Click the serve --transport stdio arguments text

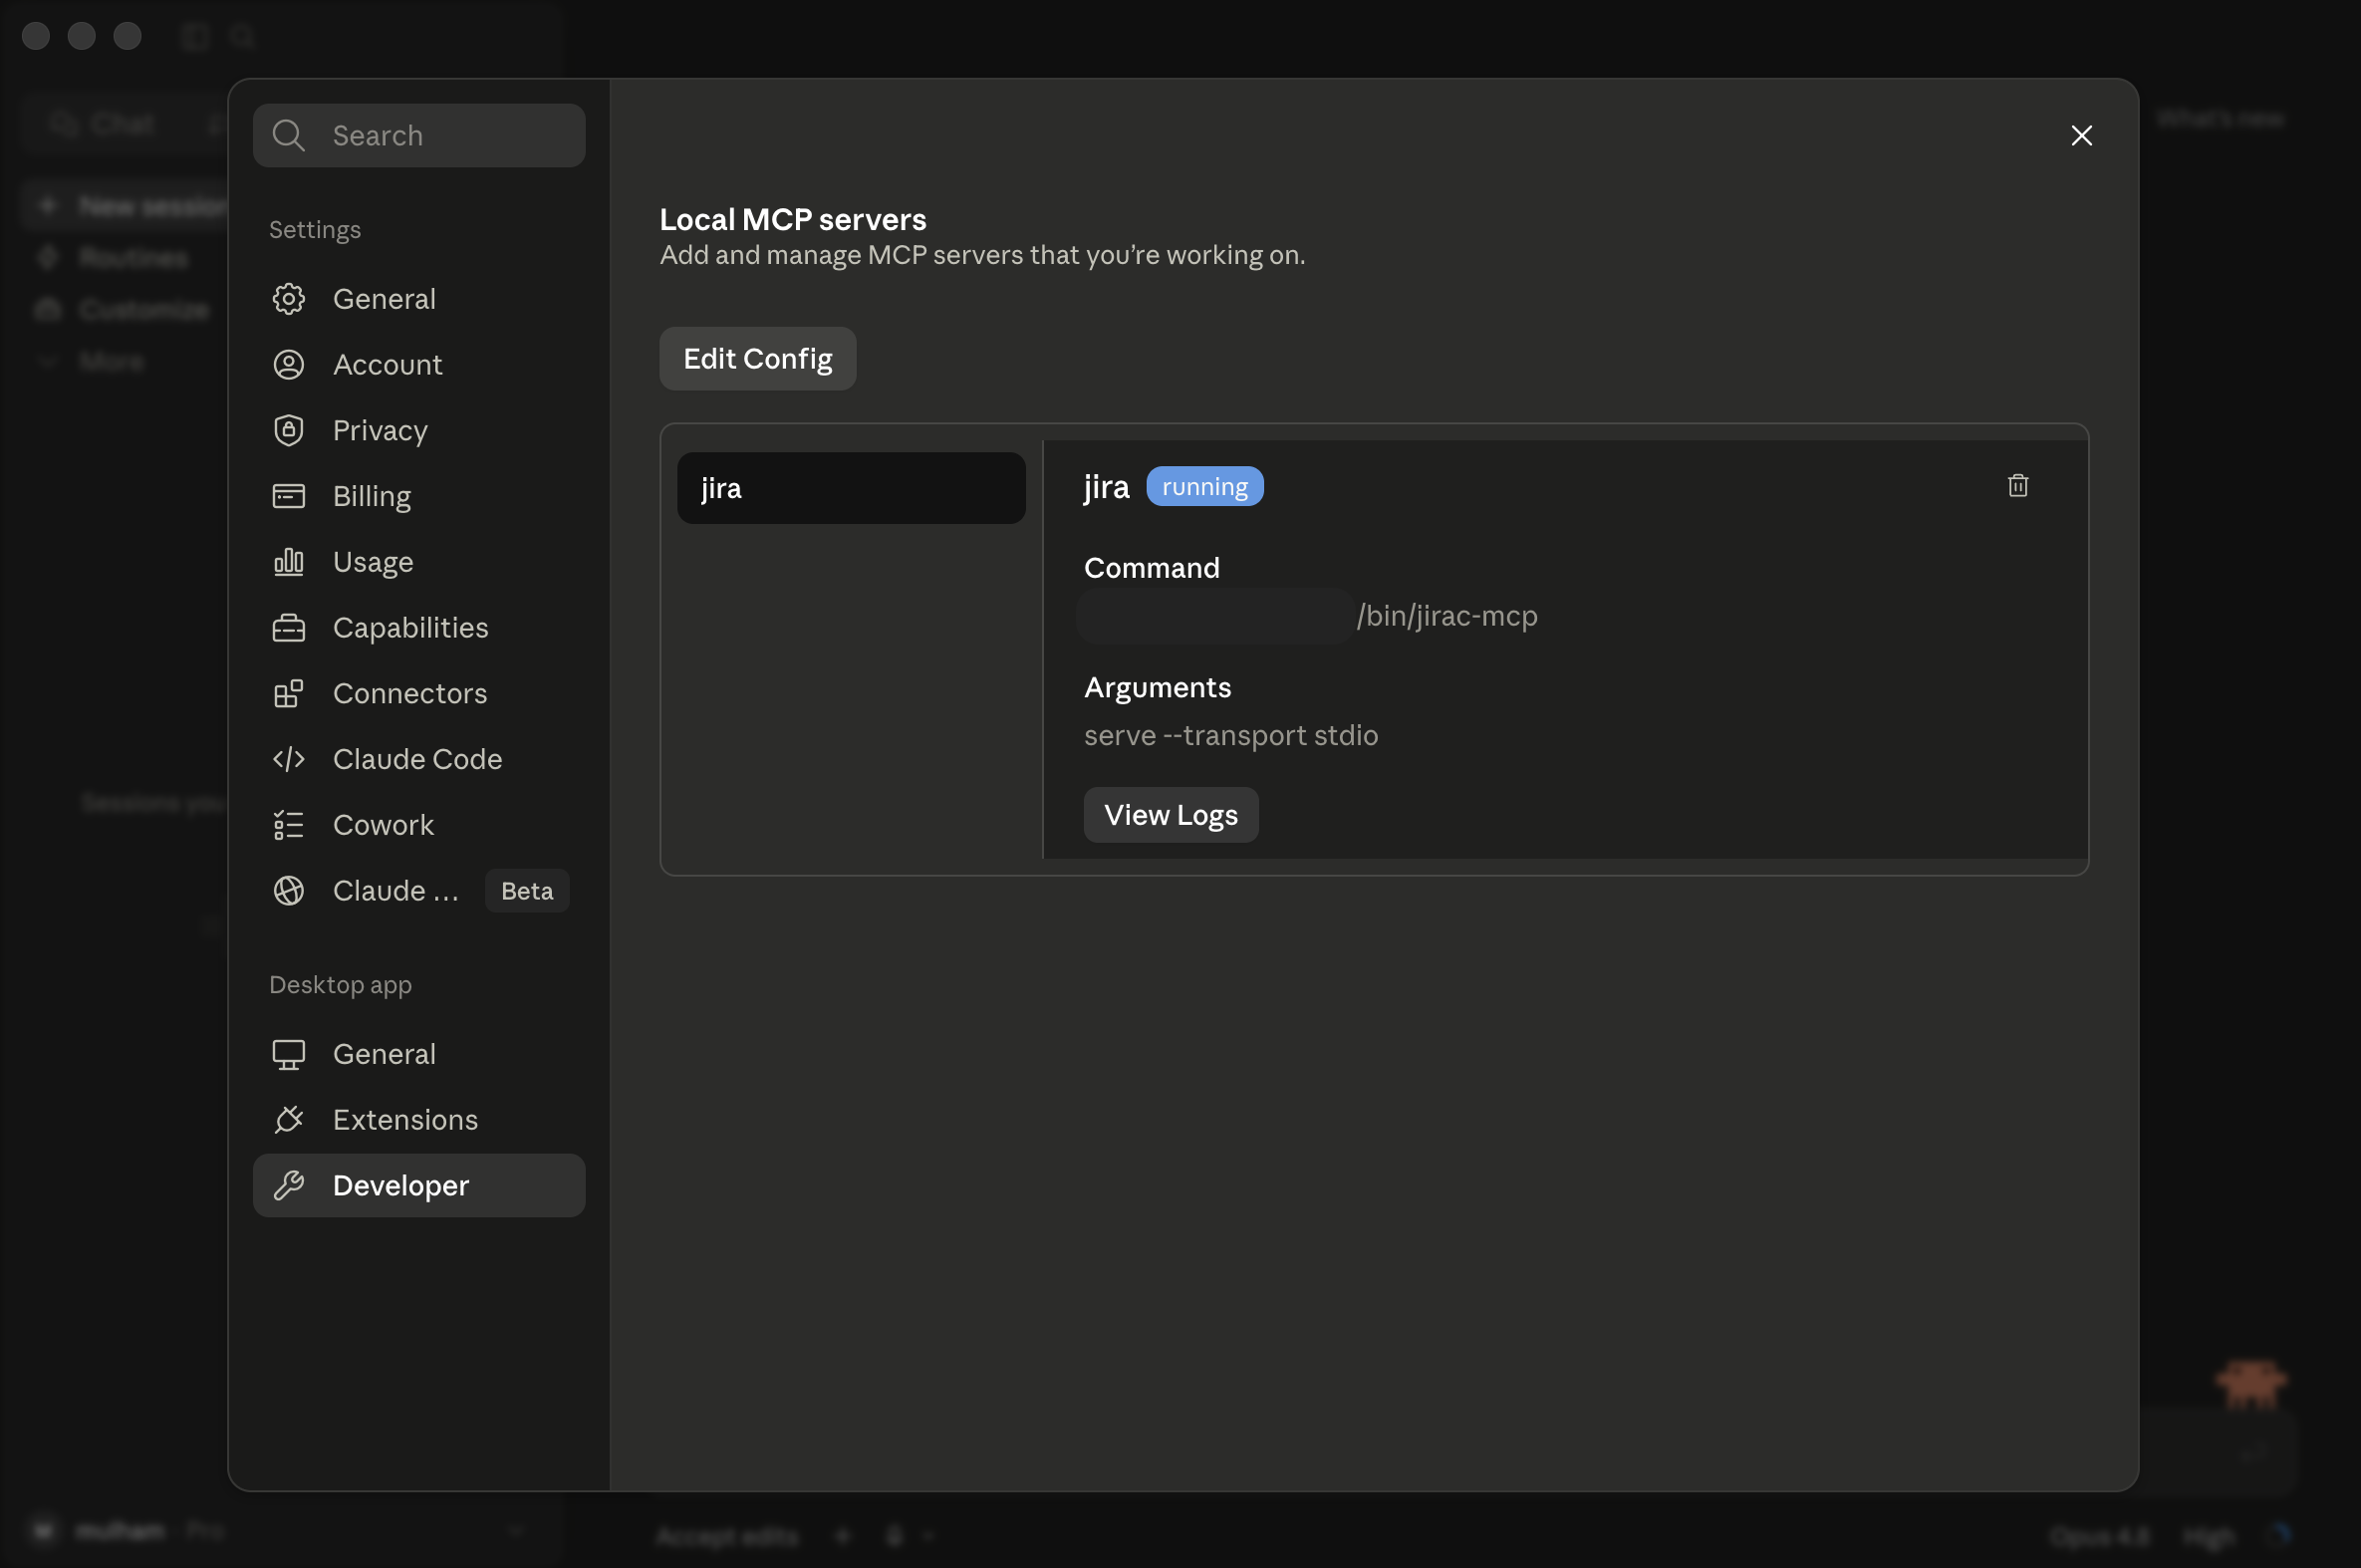tap(1231, 736)
